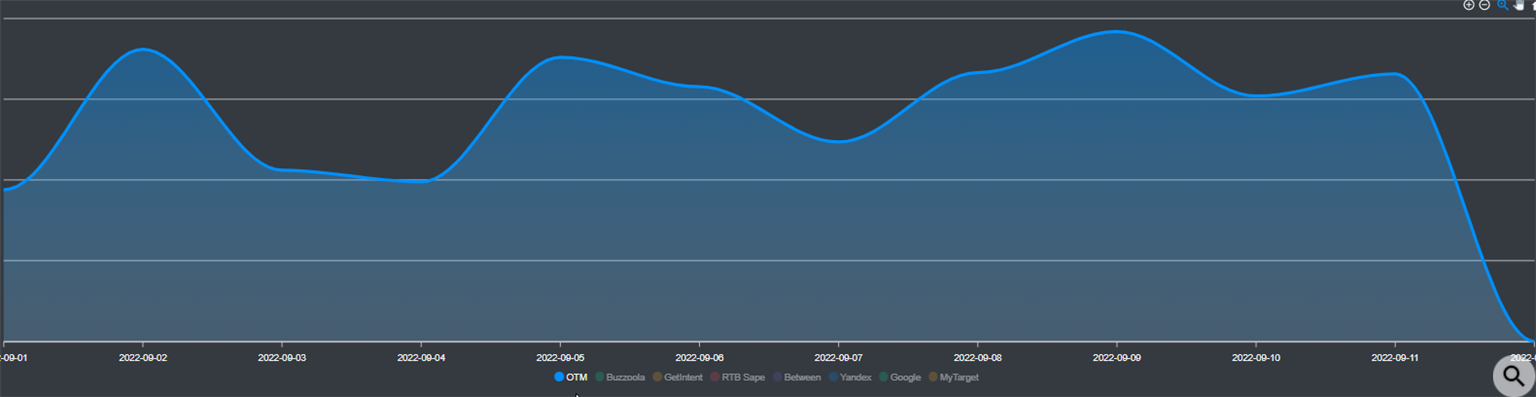Activate the selection zoom magnifier tool
The height and width of the screenshot is (397, 1536).
(x=1502, y=5)
